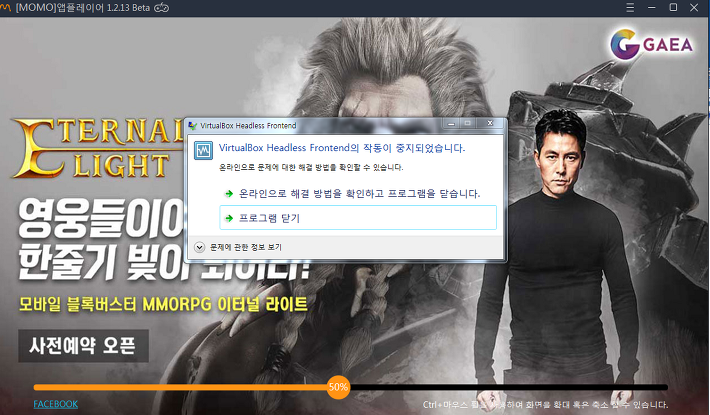Click 온라인으로 해결 방법을 확인하고 프로그램을 닫습니다
This screenshot has width=710, height=415.
coord(359,194)
